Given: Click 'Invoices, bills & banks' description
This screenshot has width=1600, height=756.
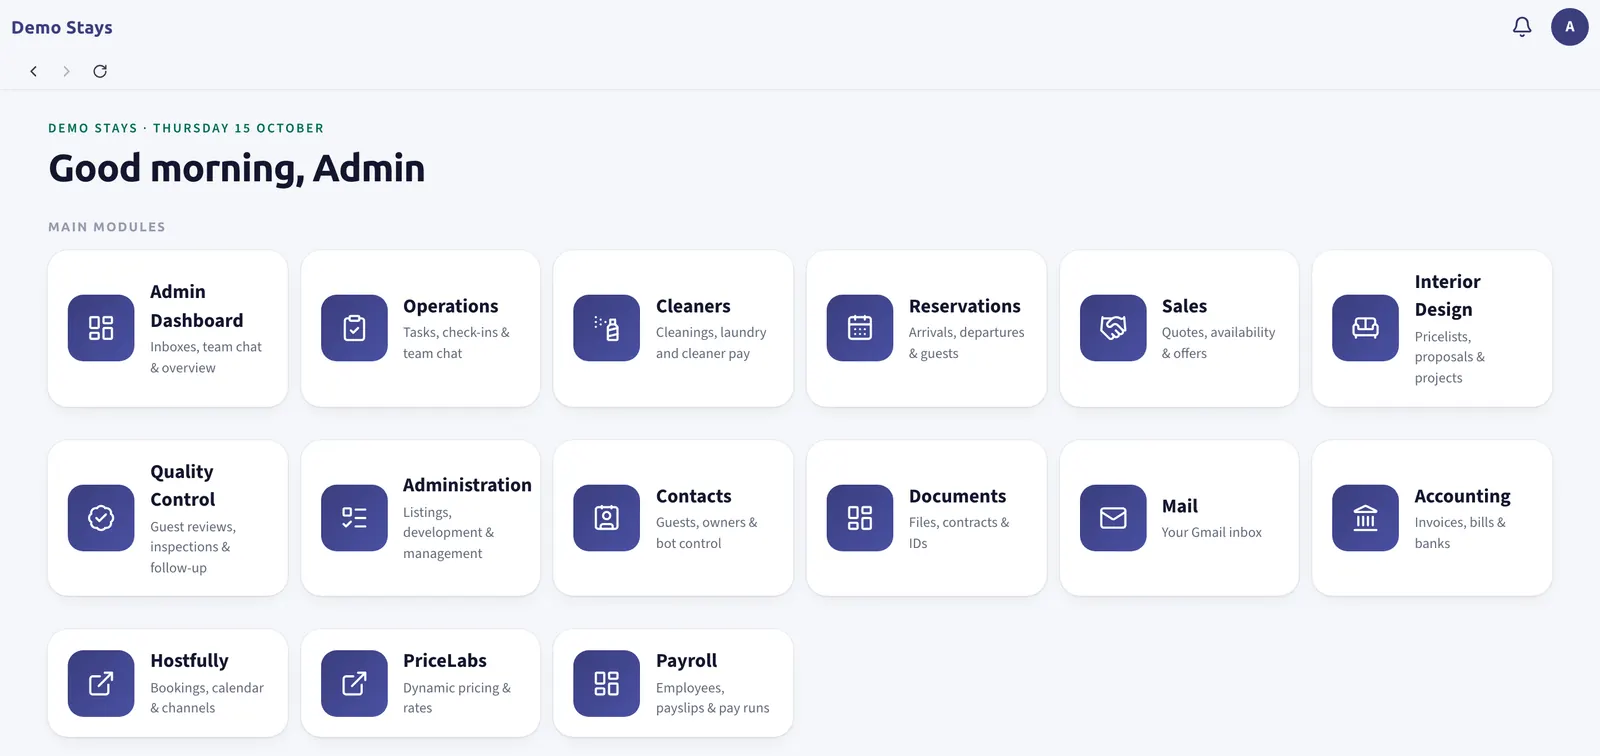Looking at the screenshot, I should click(1460, 533).
